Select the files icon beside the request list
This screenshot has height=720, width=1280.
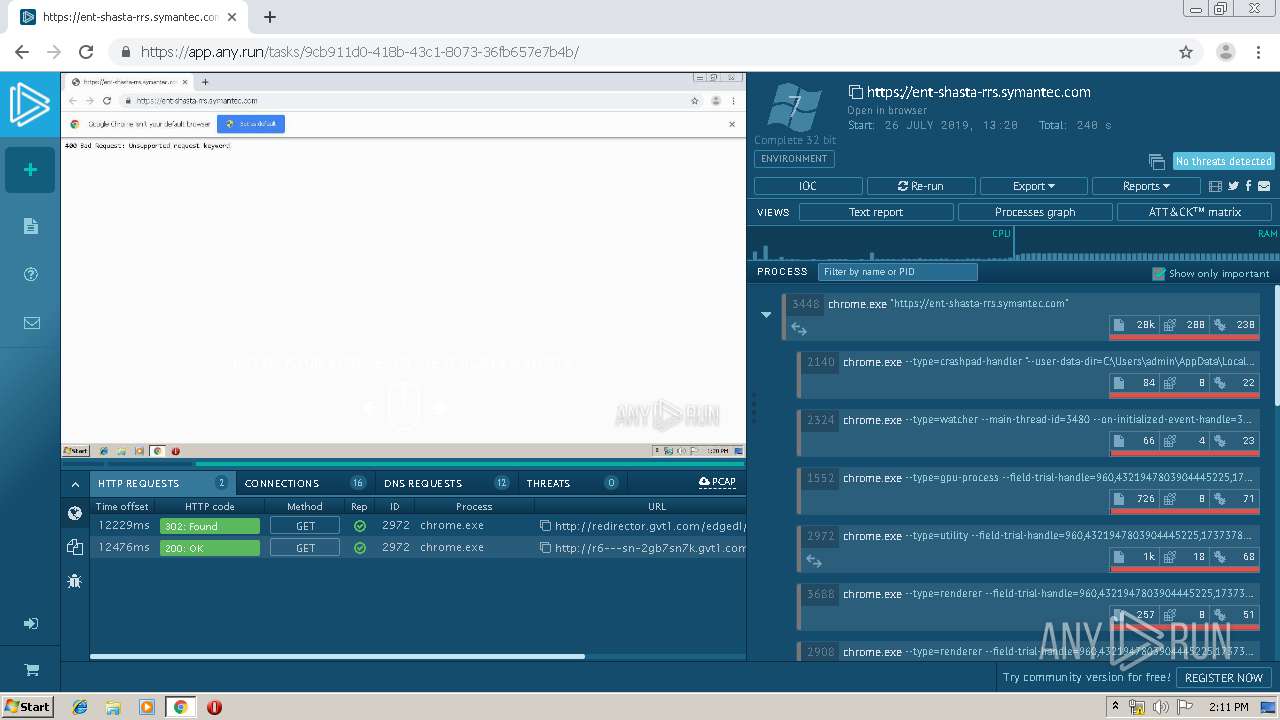tap(74, 546)
